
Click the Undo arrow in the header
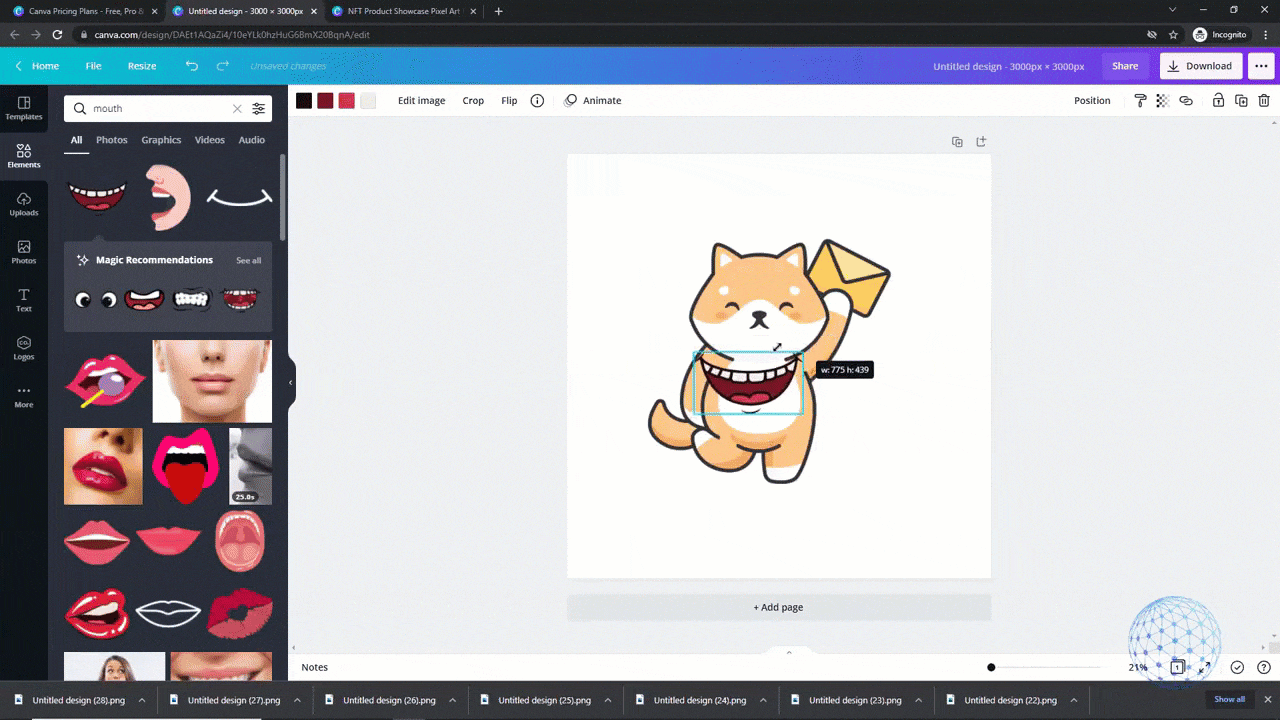192,66
